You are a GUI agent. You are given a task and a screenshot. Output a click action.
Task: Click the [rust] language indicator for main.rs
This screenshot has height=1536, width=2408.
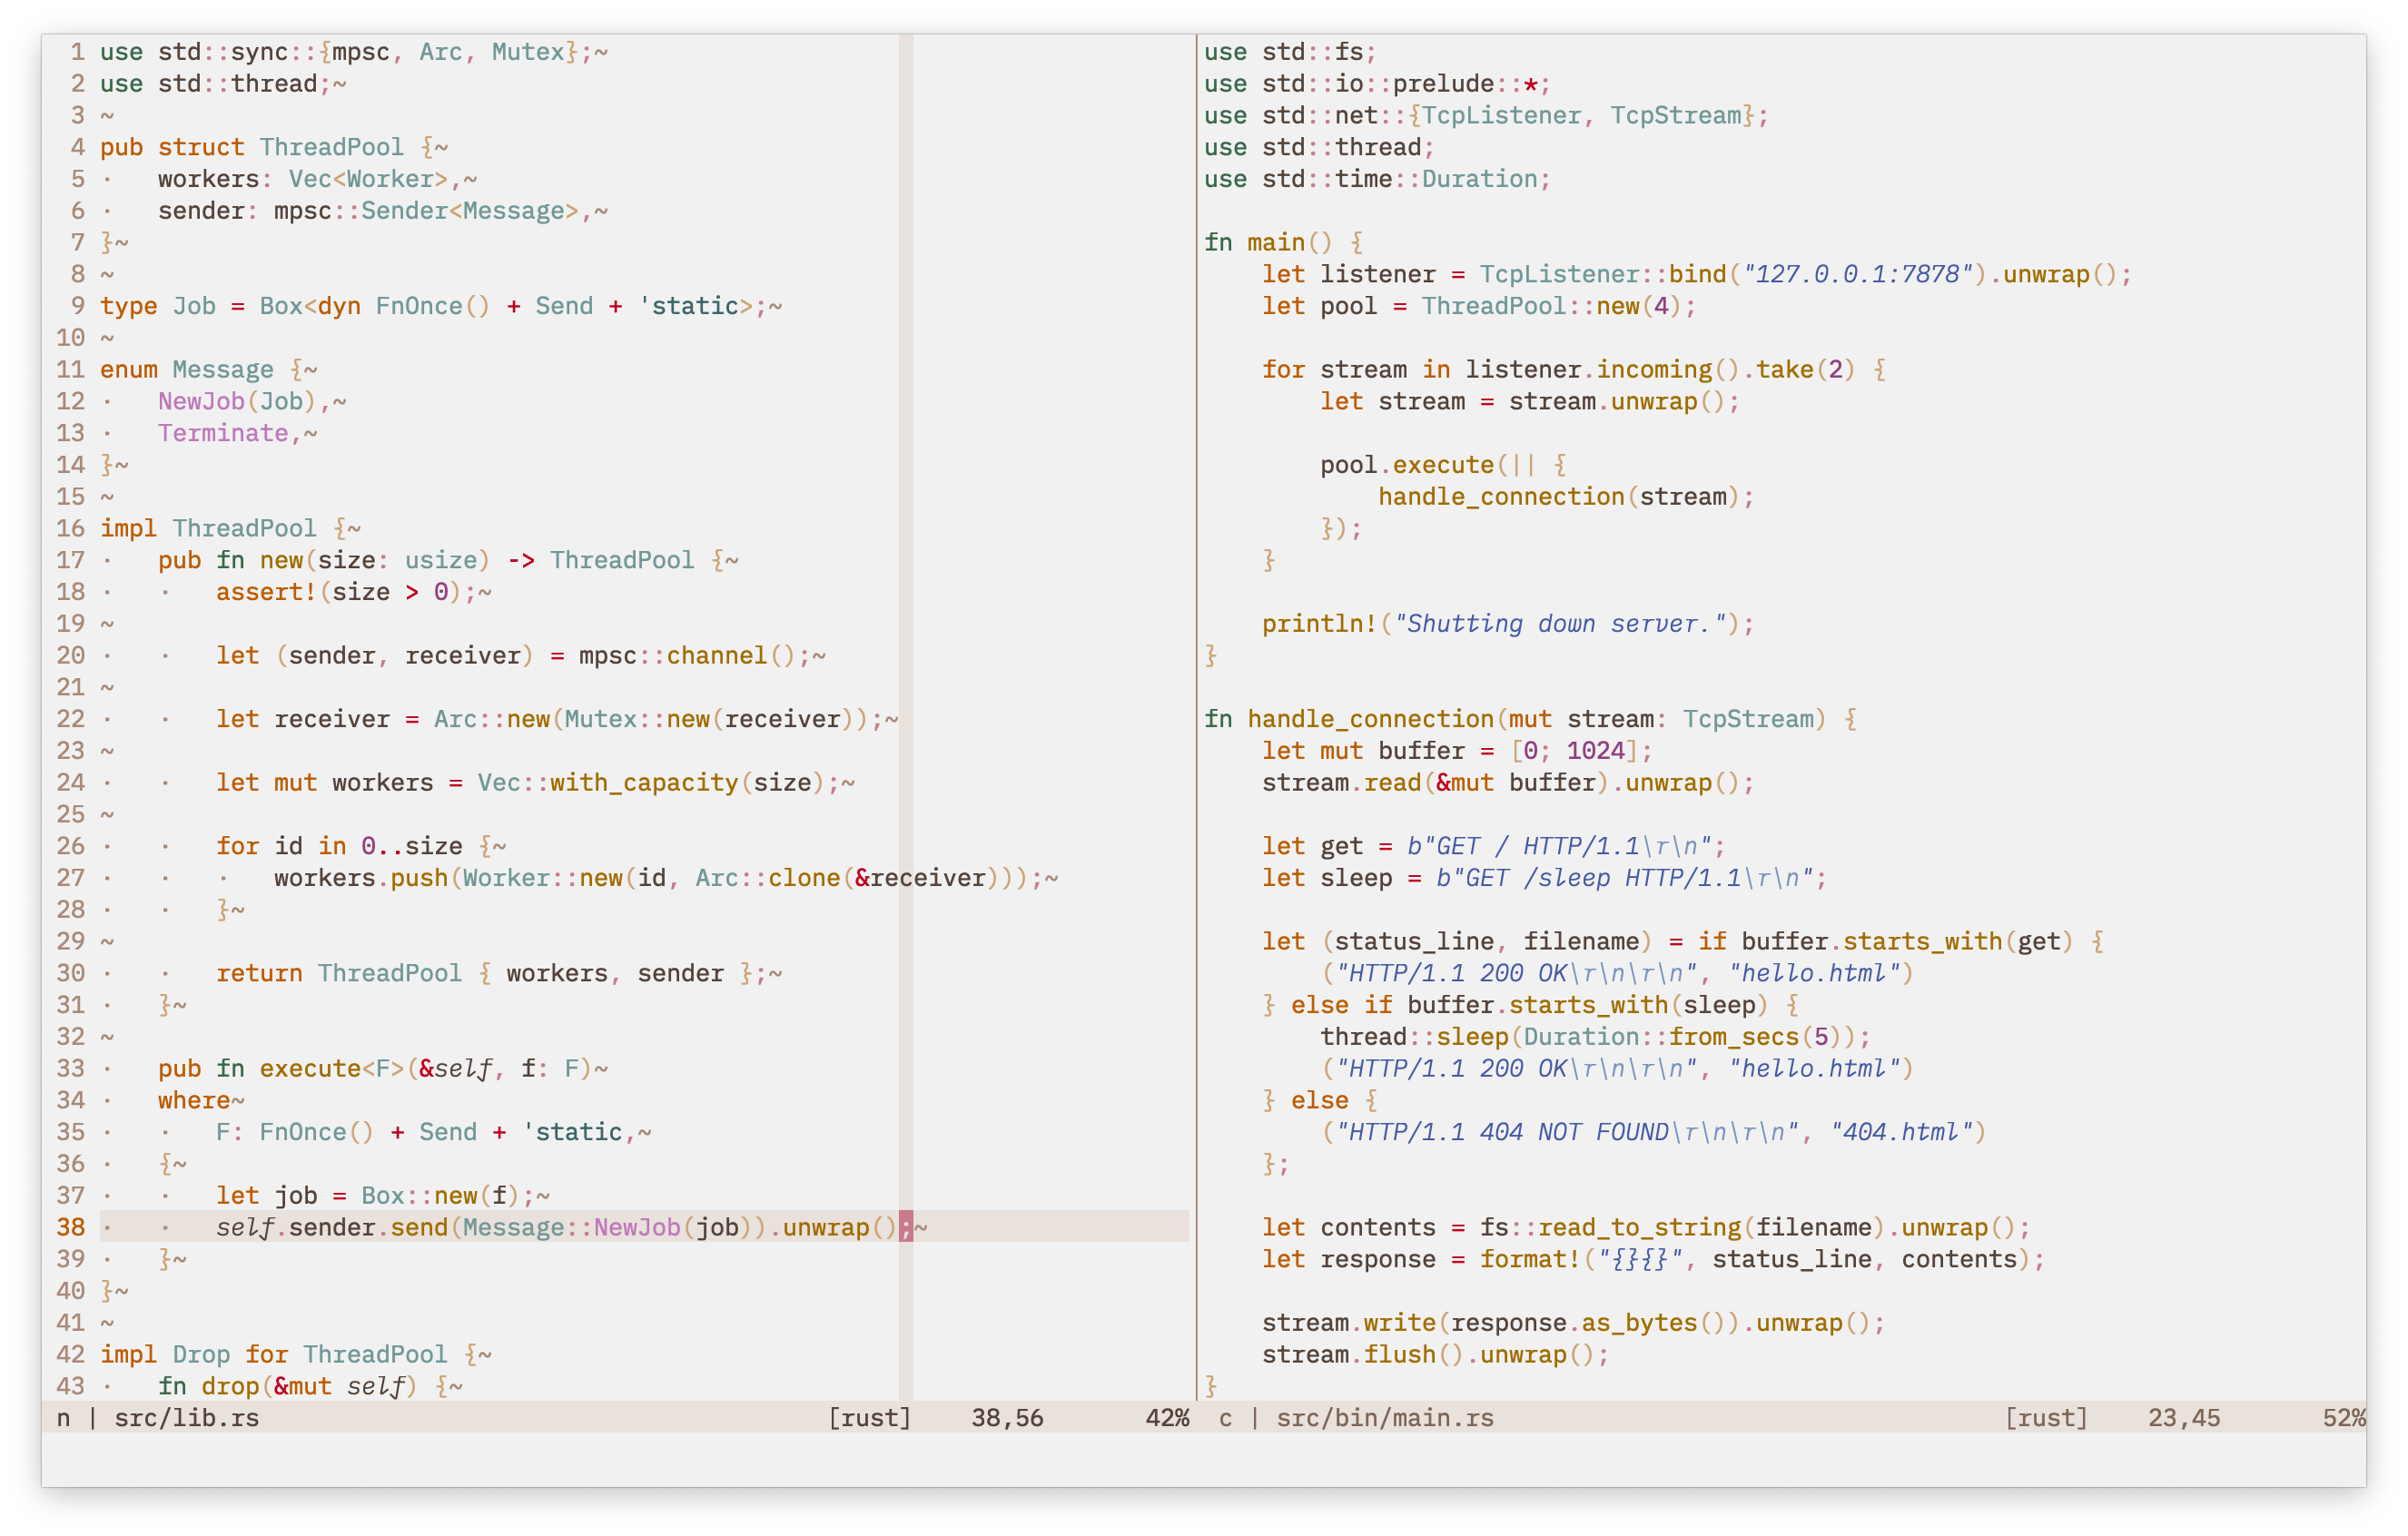pos(2046,1417)
